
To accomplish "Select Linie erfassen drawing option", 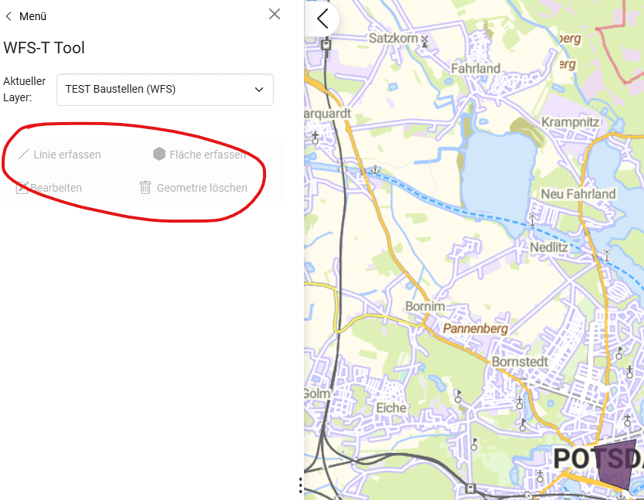I will click(x=66, y=155).
